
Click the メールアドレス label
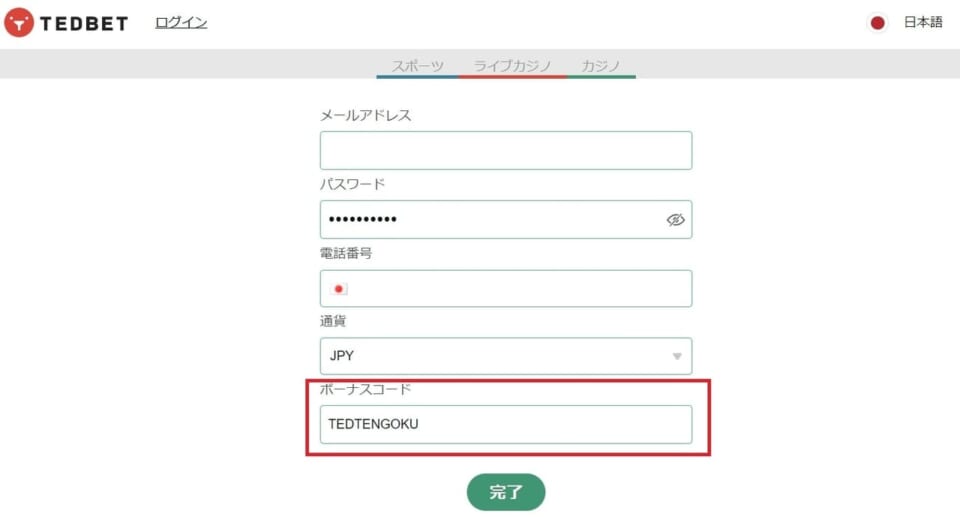366,116
